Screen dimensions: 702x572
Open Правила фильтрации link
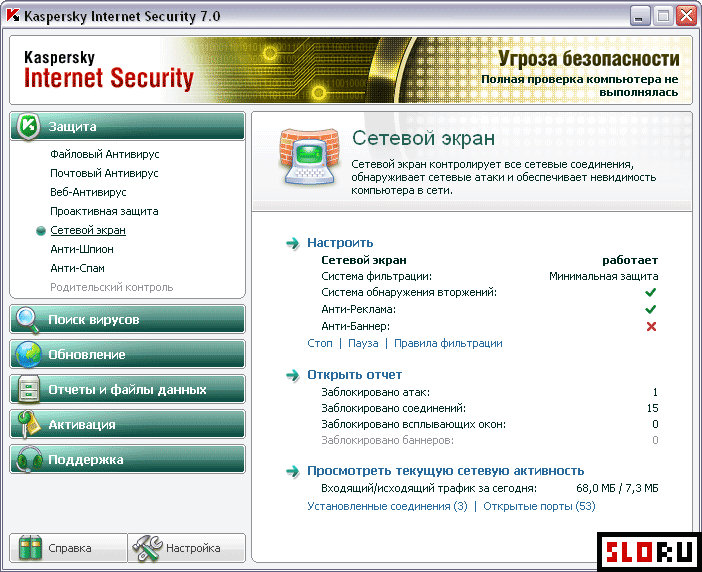(448, 343)
